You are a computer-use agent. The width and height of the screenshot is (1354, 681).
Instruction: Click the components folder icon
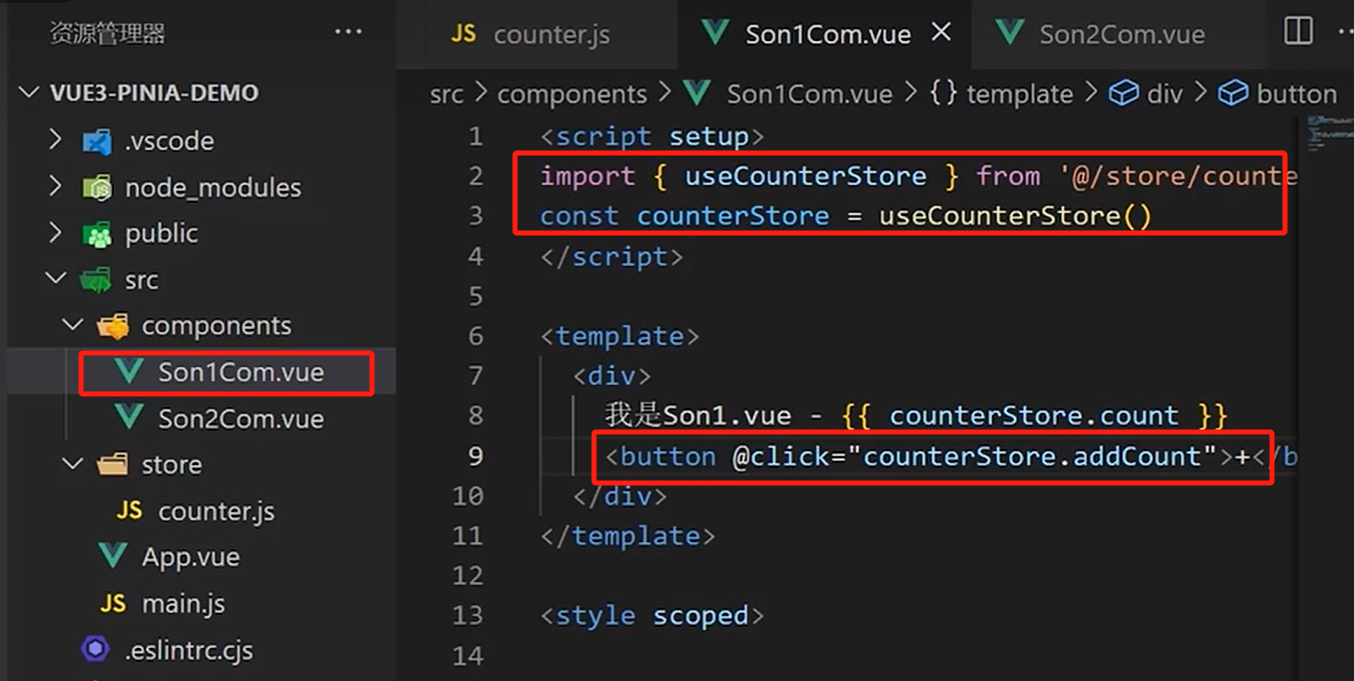click(x=113, y=326)
